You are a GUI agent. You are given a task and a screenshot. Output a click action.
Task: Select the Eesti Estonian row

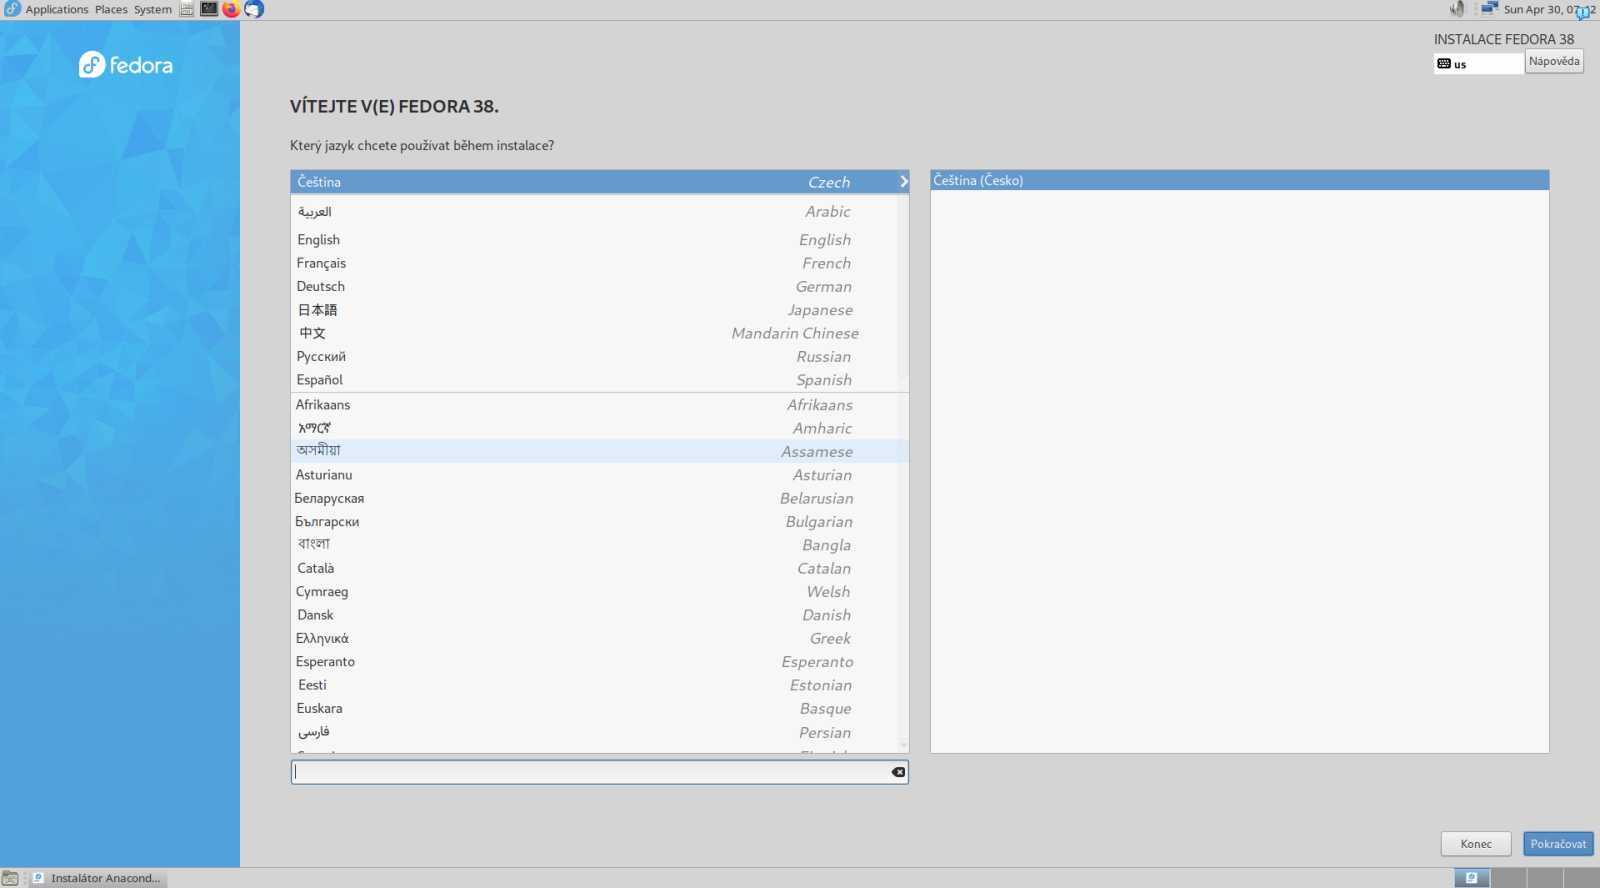pyautogui.click(x=599, y=685)
